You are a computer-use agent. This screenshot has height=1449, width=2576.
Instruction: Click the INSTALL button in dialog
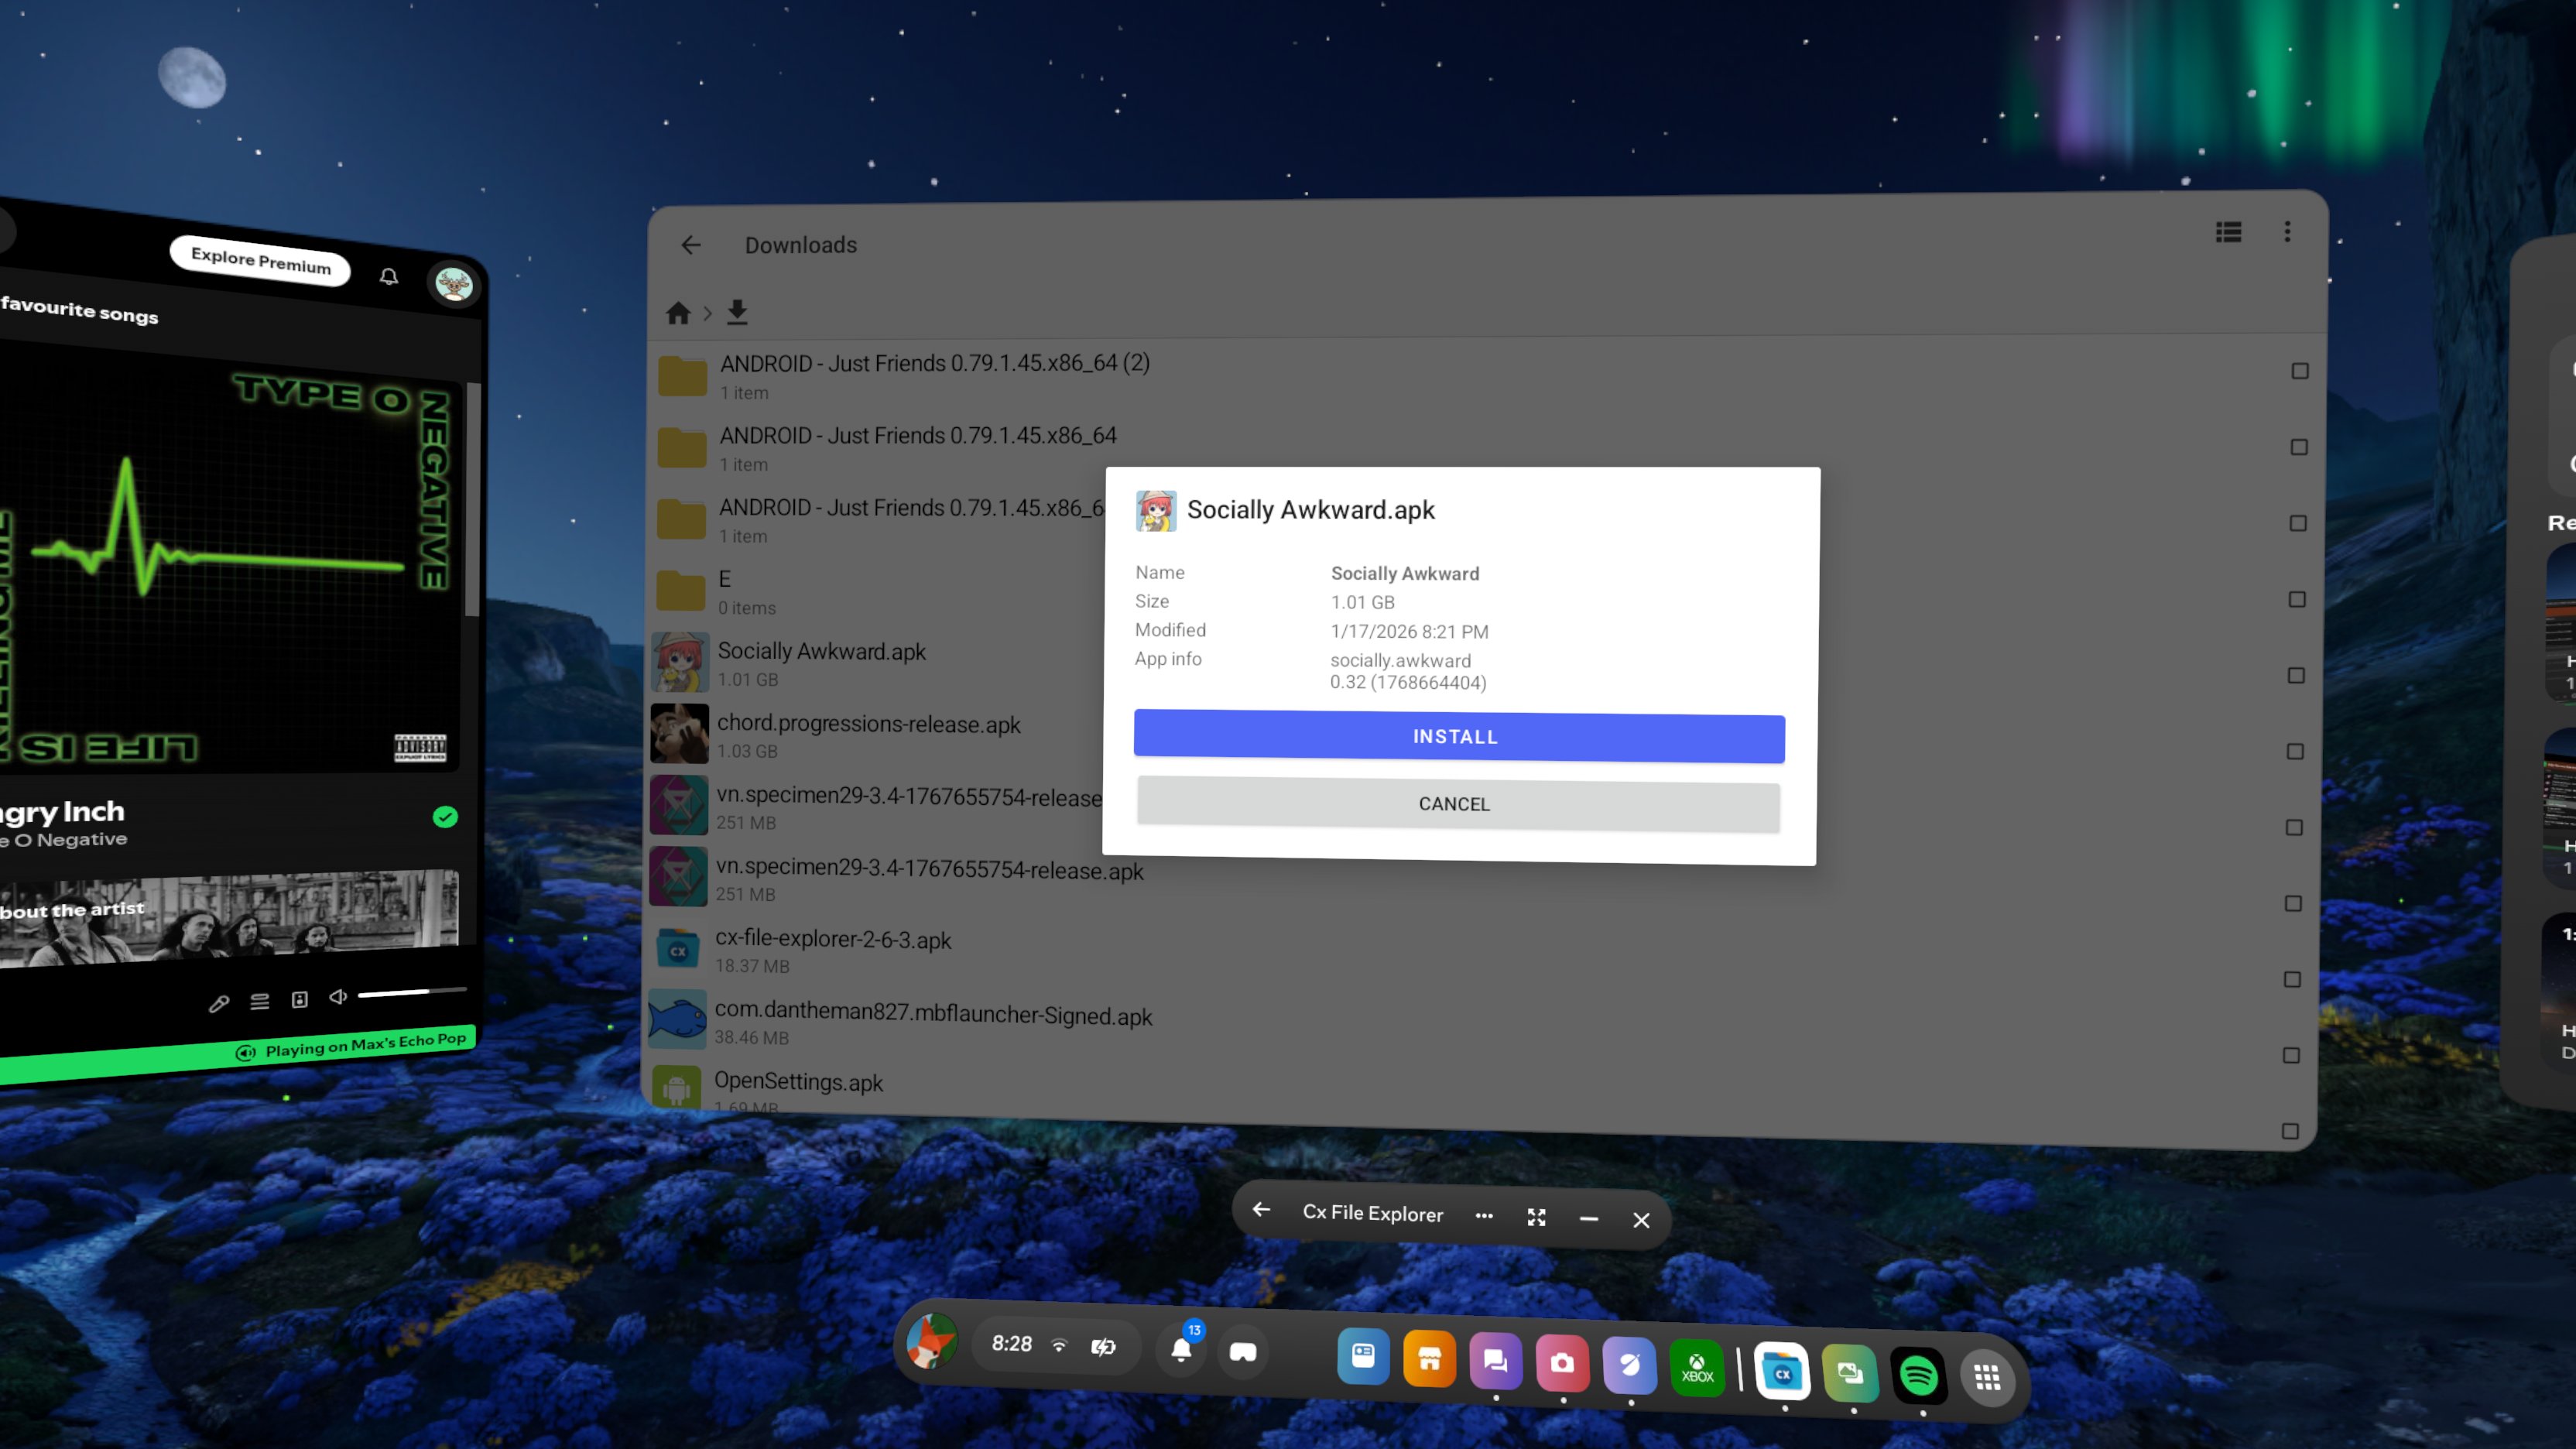click(1458, 737)
